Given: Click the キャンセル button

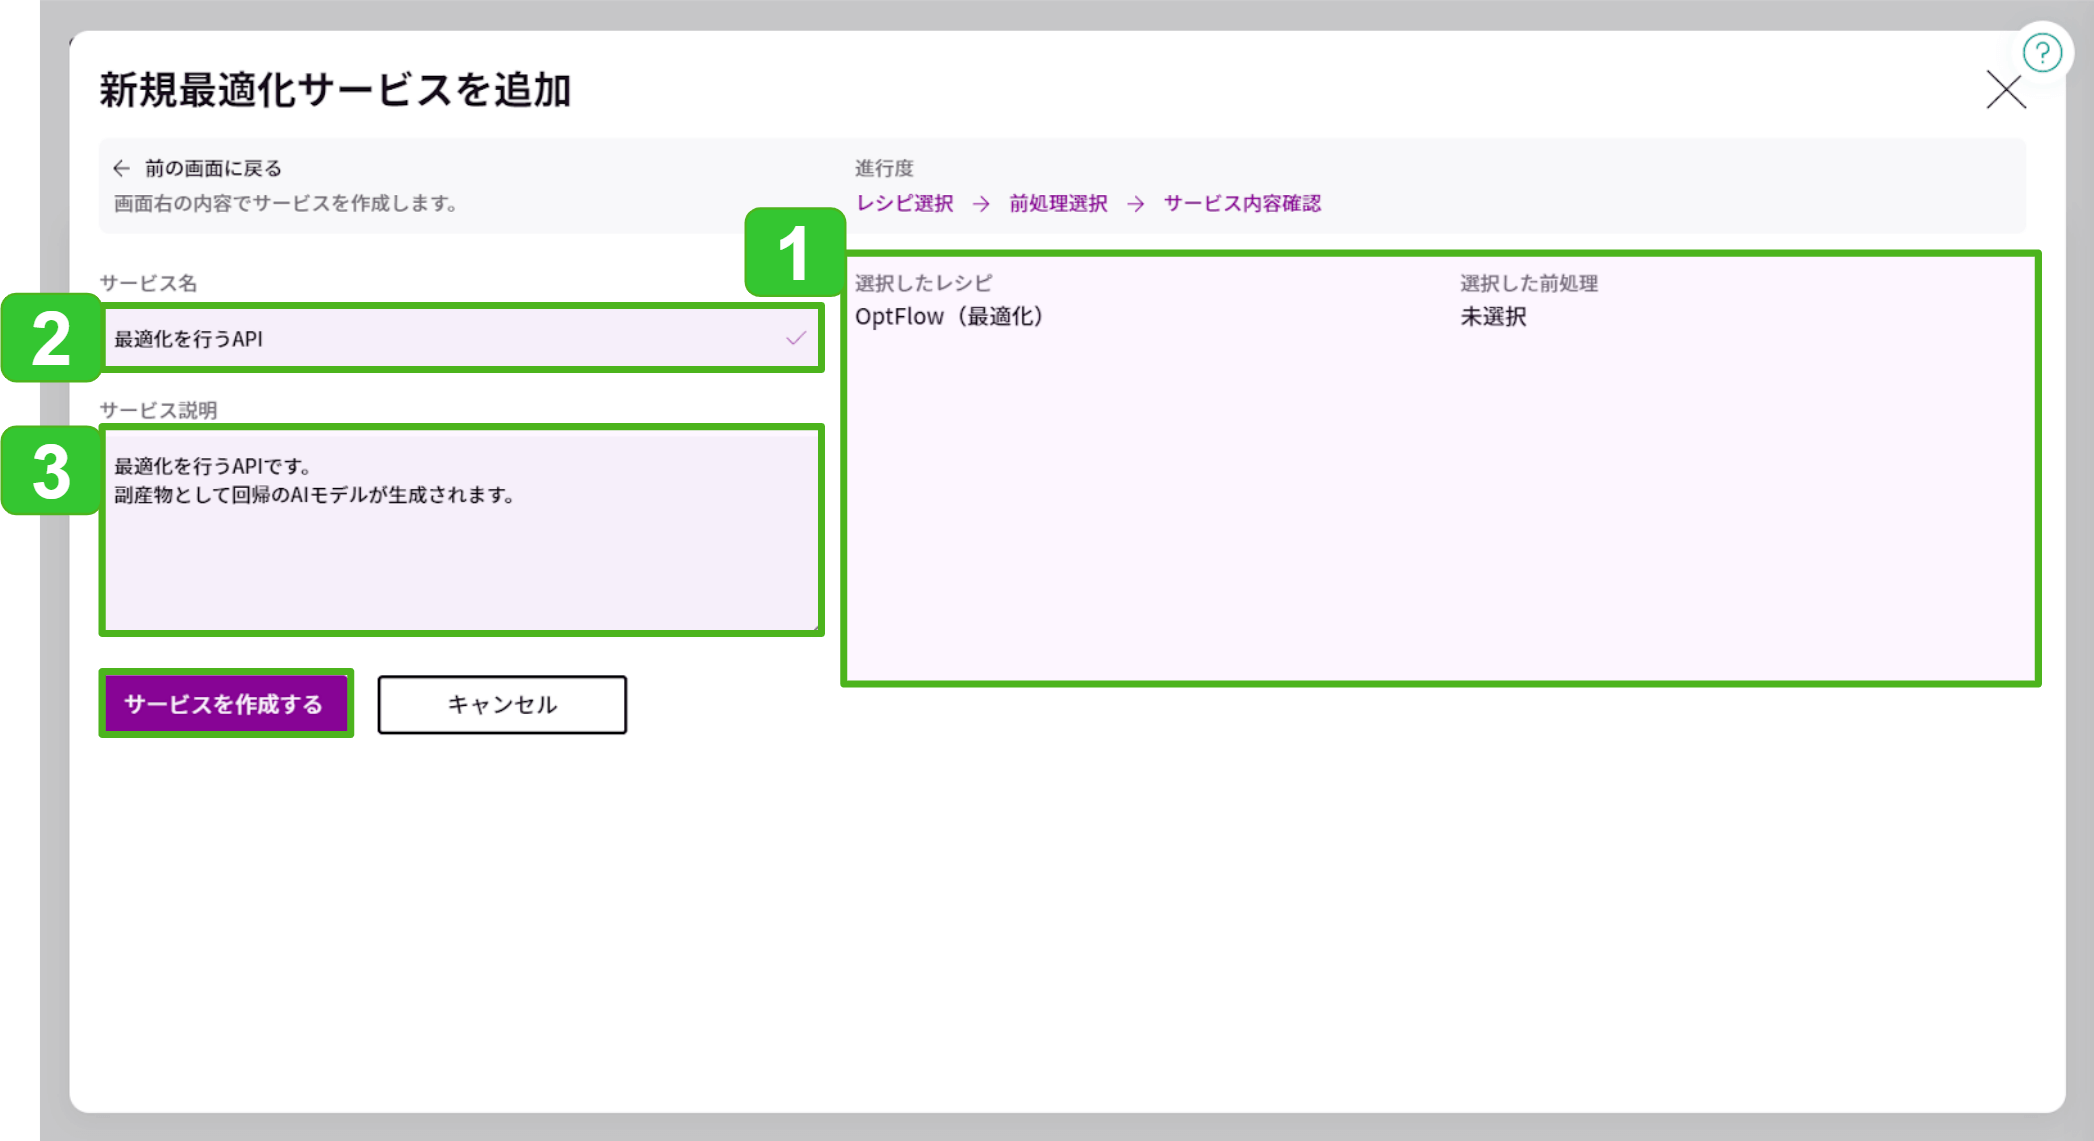Looking at the screenshot, I should [x=501, y=704].
